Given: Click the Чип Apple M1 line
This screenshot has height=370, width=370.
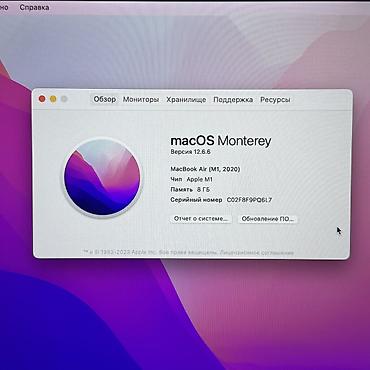Looking at the screenshot, I should [x=191, y=179].
